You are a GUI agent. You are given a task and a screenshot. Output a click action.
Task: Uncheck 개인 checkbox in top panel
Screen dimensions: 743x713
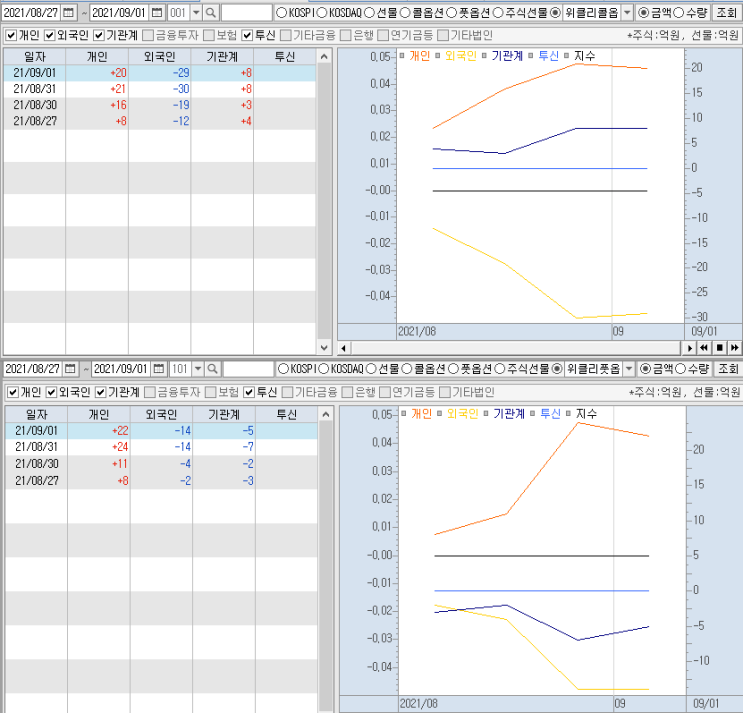[11, 35]
